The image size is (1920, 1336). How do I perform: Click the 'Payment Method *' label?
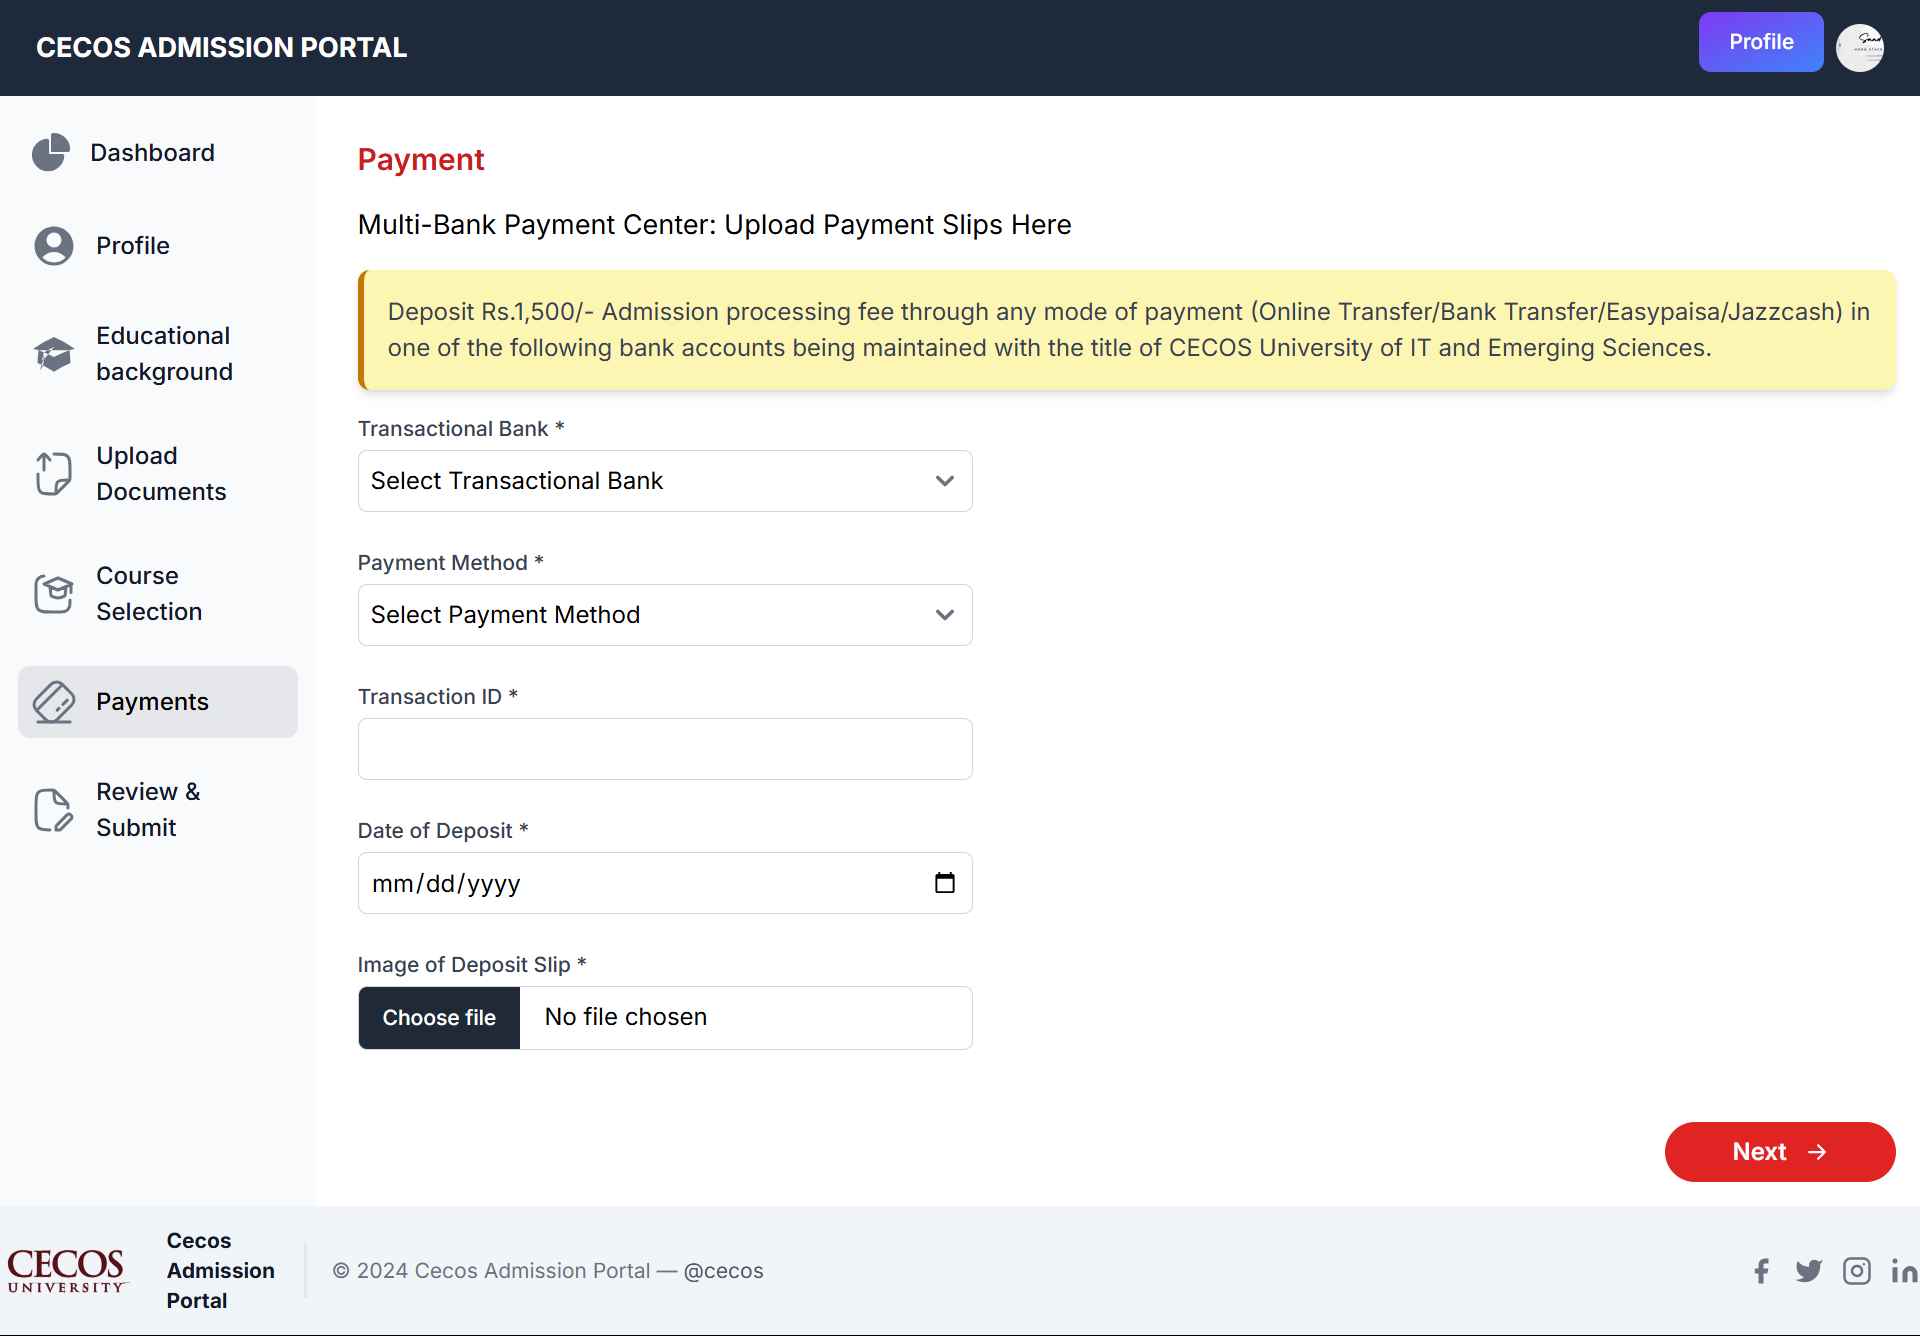(x=451, y=563)
